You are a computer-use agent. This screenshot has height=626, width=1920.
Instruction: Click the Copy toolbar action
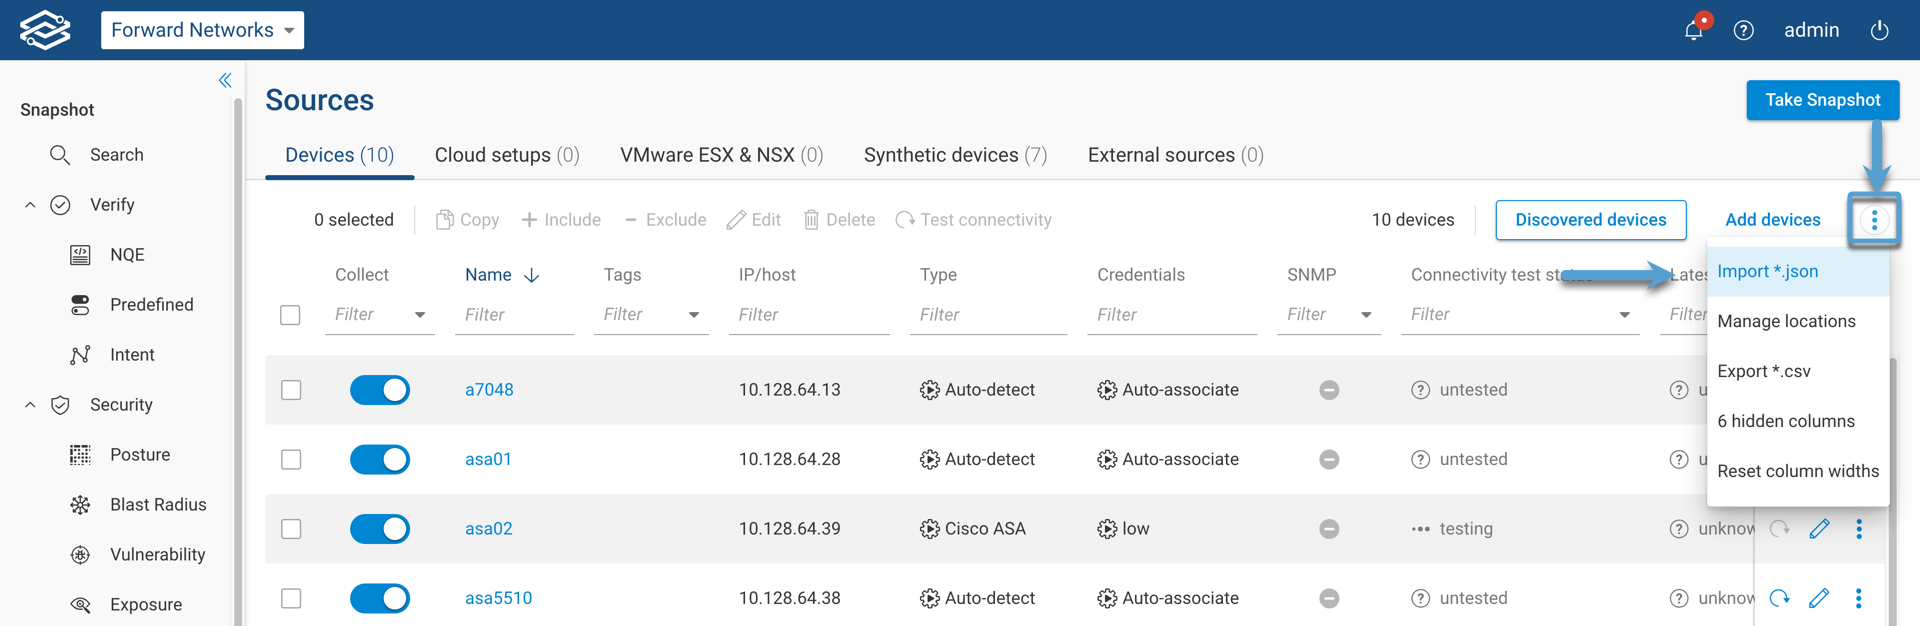(x=467, y=220)
